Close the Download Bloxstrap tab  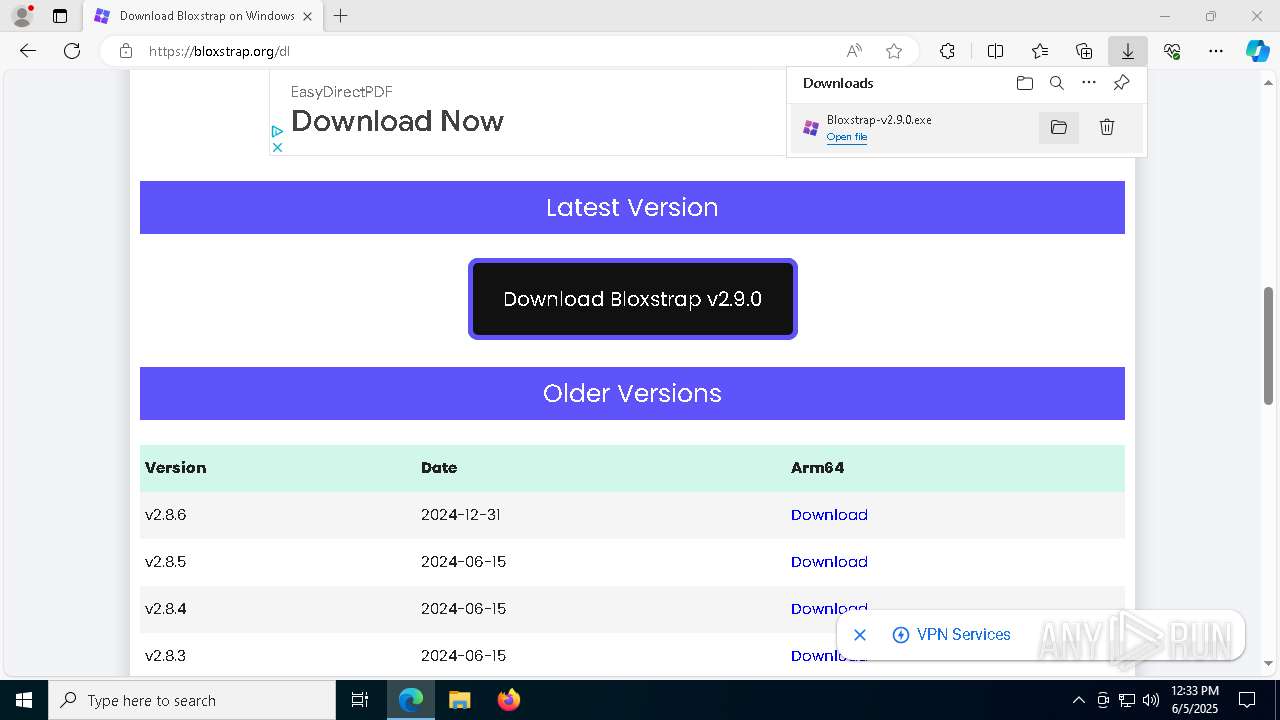(309, 16)
